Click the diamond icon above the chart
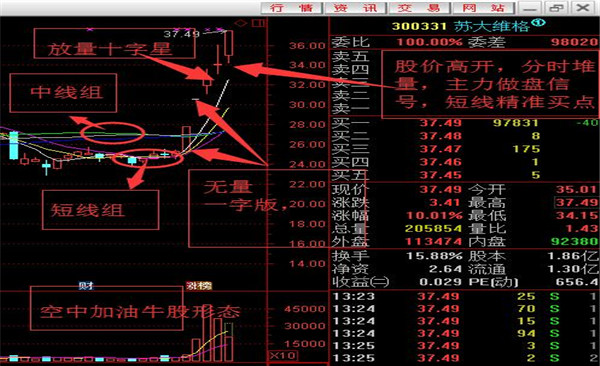 pyautogui.click(x=241, y=23)
